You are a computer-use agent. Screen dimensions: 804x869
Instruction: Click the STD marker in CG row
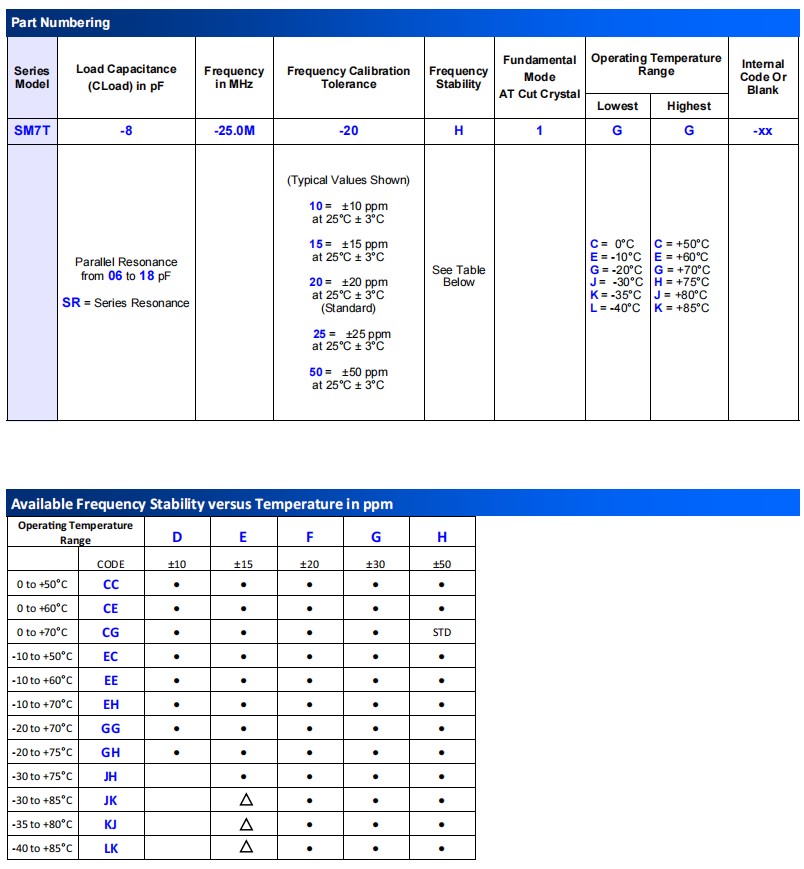point(442,632)
